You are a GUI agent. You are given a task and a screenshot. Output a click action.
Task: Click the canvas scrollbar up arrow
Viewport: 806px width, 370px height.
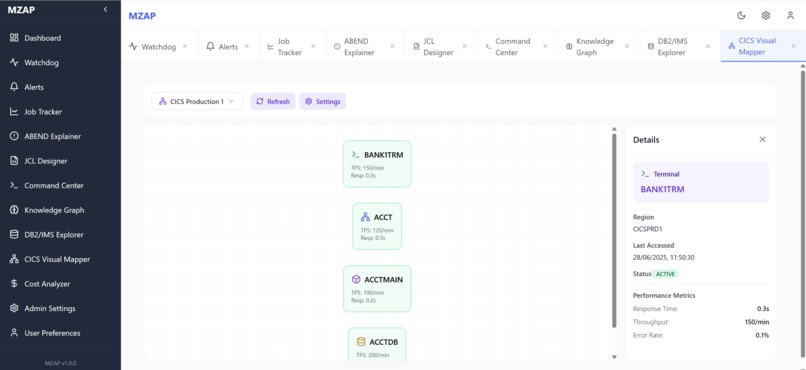[x=614, y=129]
